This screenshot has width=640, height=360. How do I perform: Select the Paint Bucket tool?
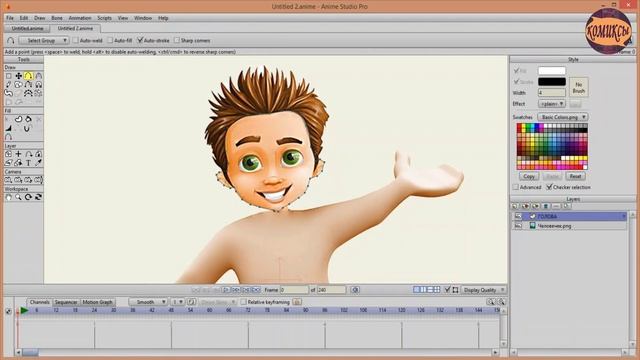click(x=28, y=119)
